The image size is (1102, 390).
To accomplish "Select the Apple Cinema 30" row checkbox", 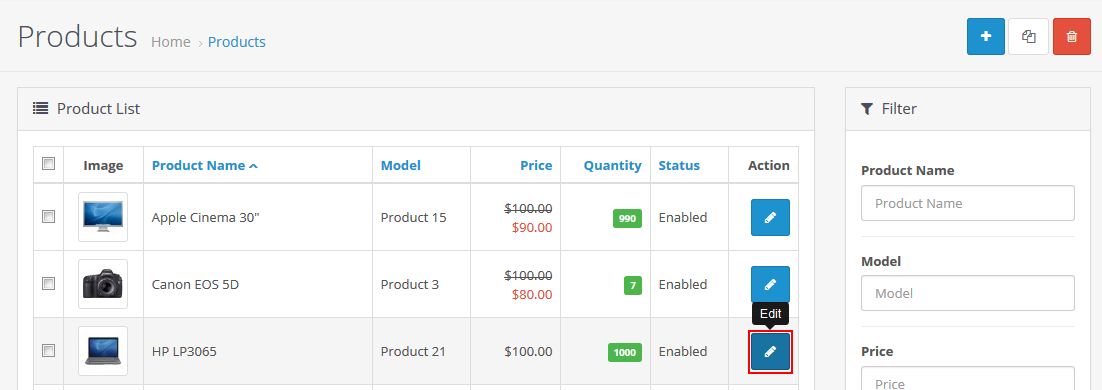I will pyautogui.click(x=48, y=217).
